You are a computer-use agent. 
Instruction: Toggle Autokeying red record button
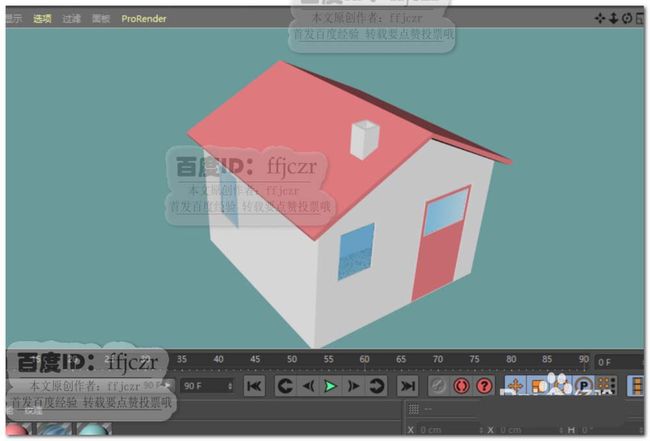coord(461,386)
